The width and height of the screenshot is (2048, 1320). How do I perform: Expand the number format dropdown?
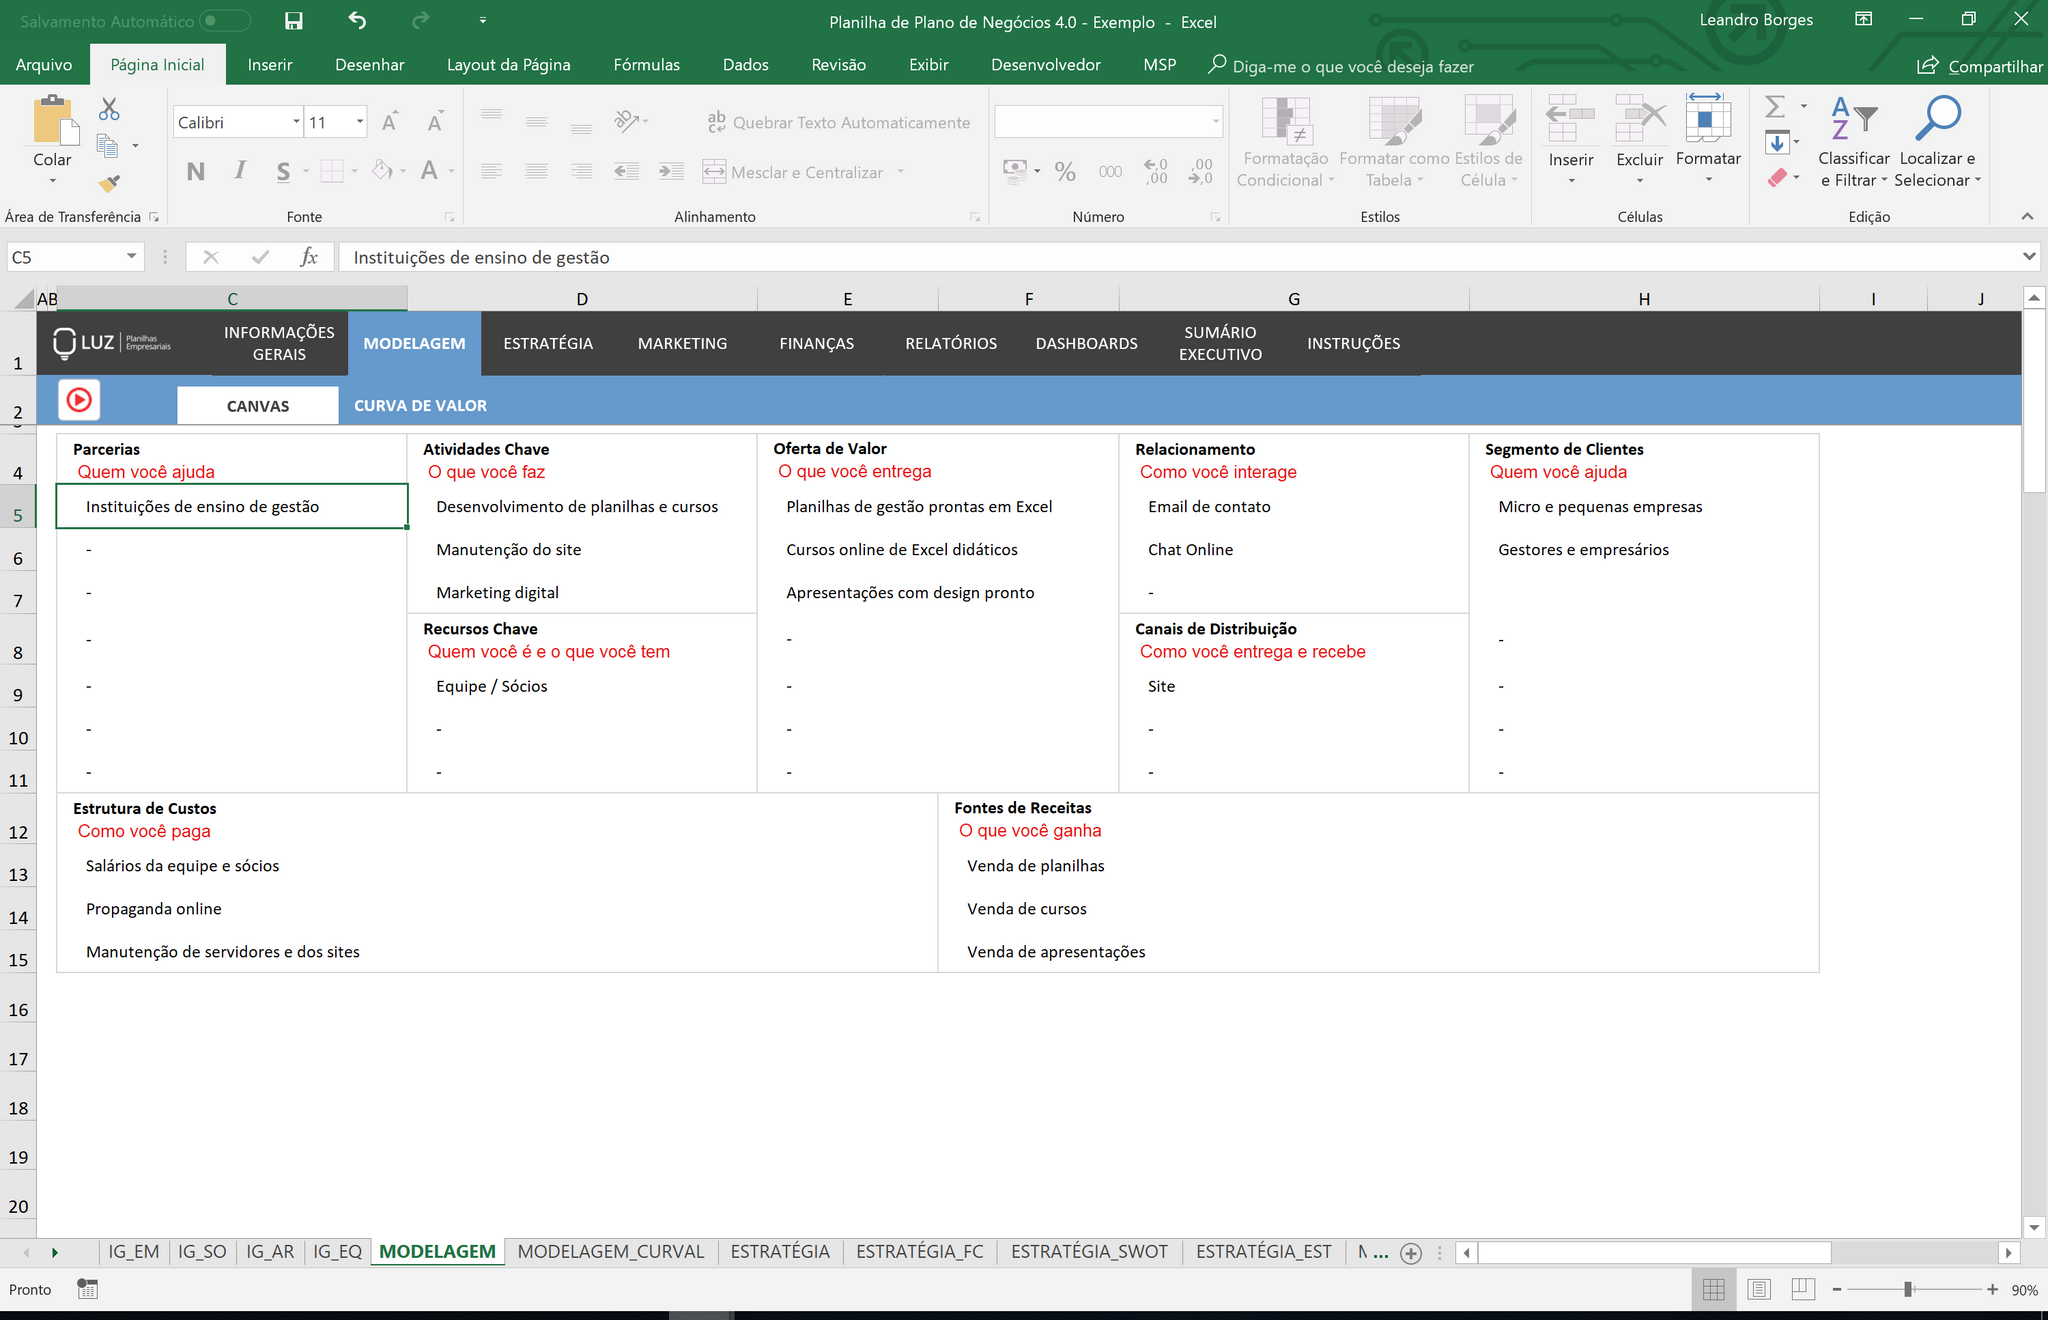1216,122
